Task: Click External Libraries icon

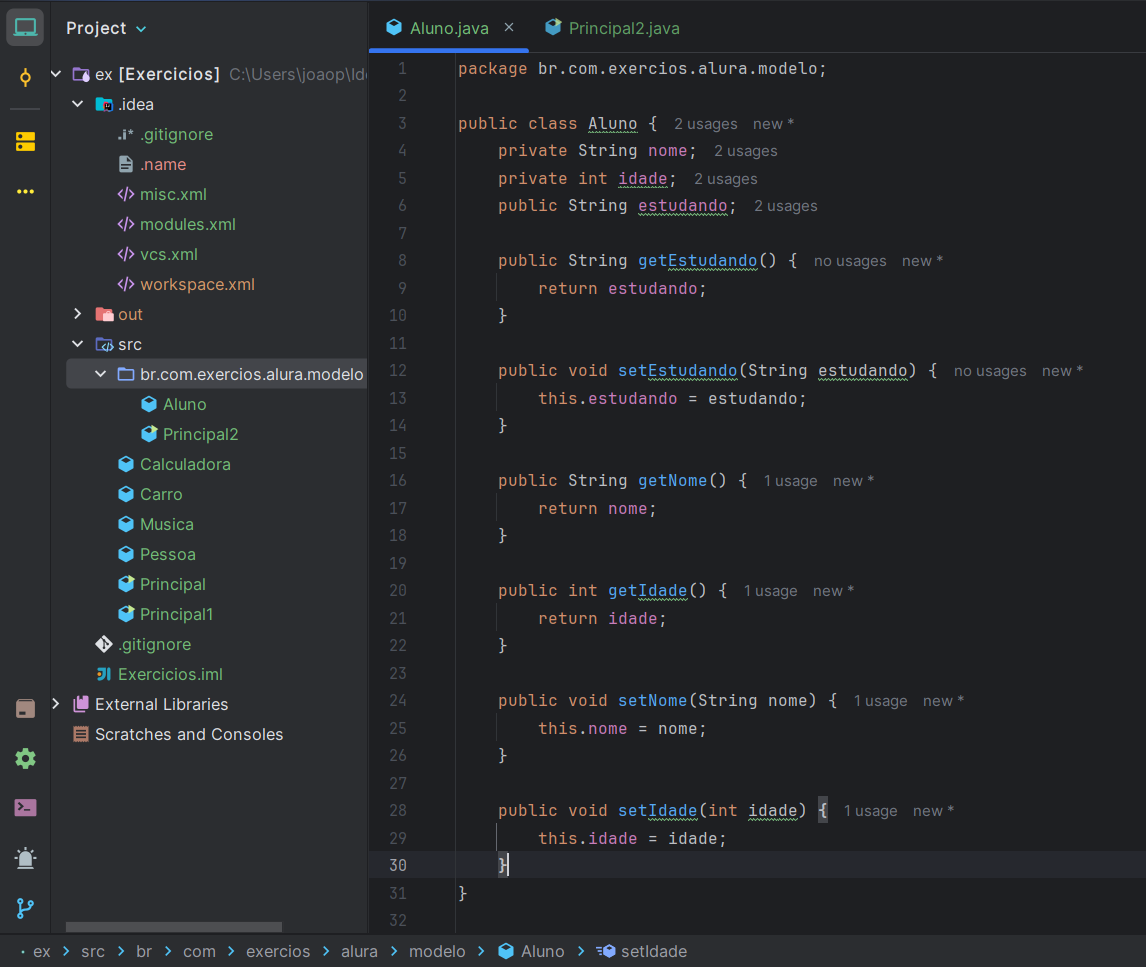Action: 81,704
